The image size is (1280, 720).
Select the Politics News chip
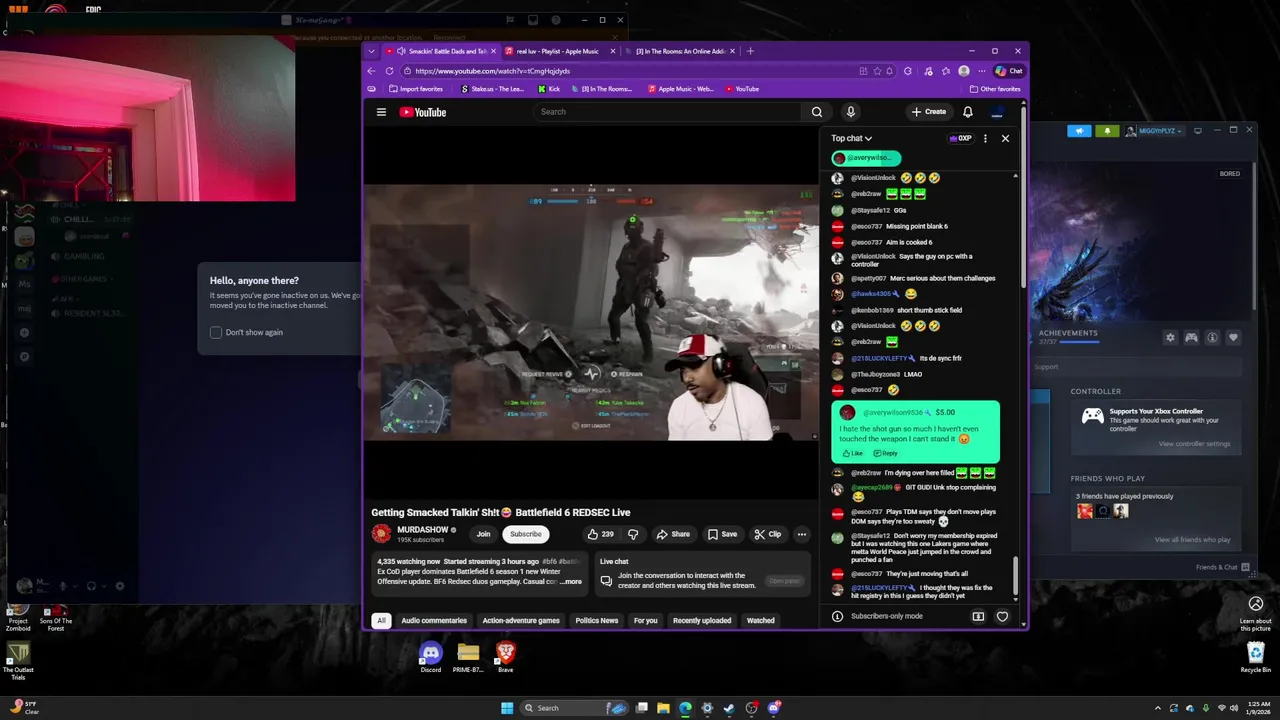pyautogui.click(x=596, y=620)
